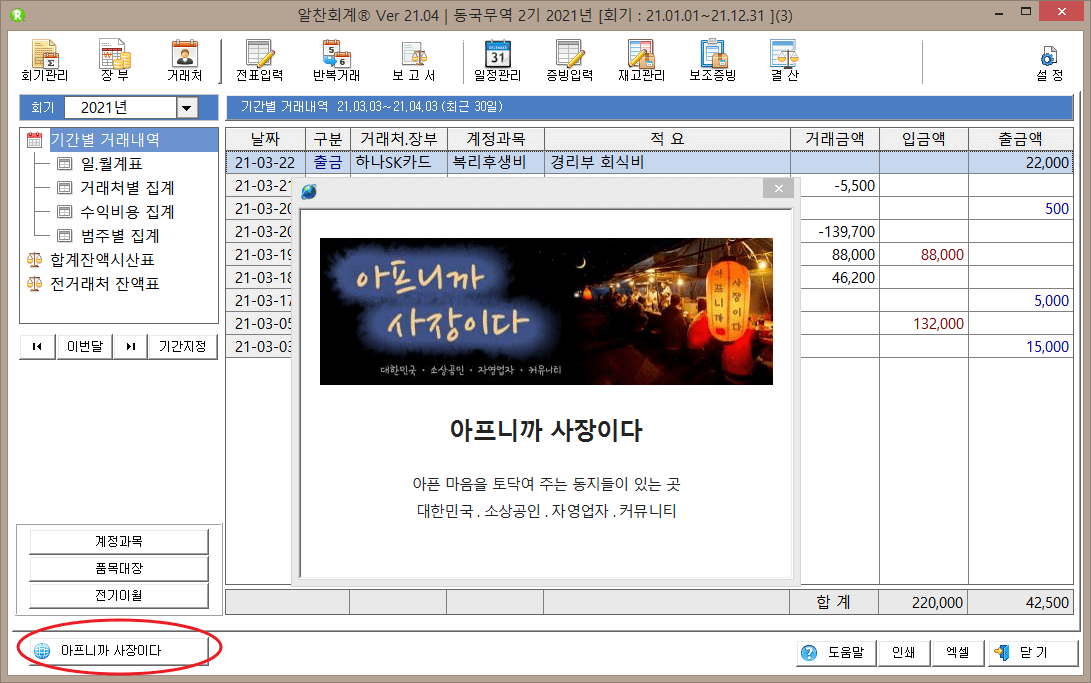
Task: Select 일.월계표 tree item
Action: [111, 164]
